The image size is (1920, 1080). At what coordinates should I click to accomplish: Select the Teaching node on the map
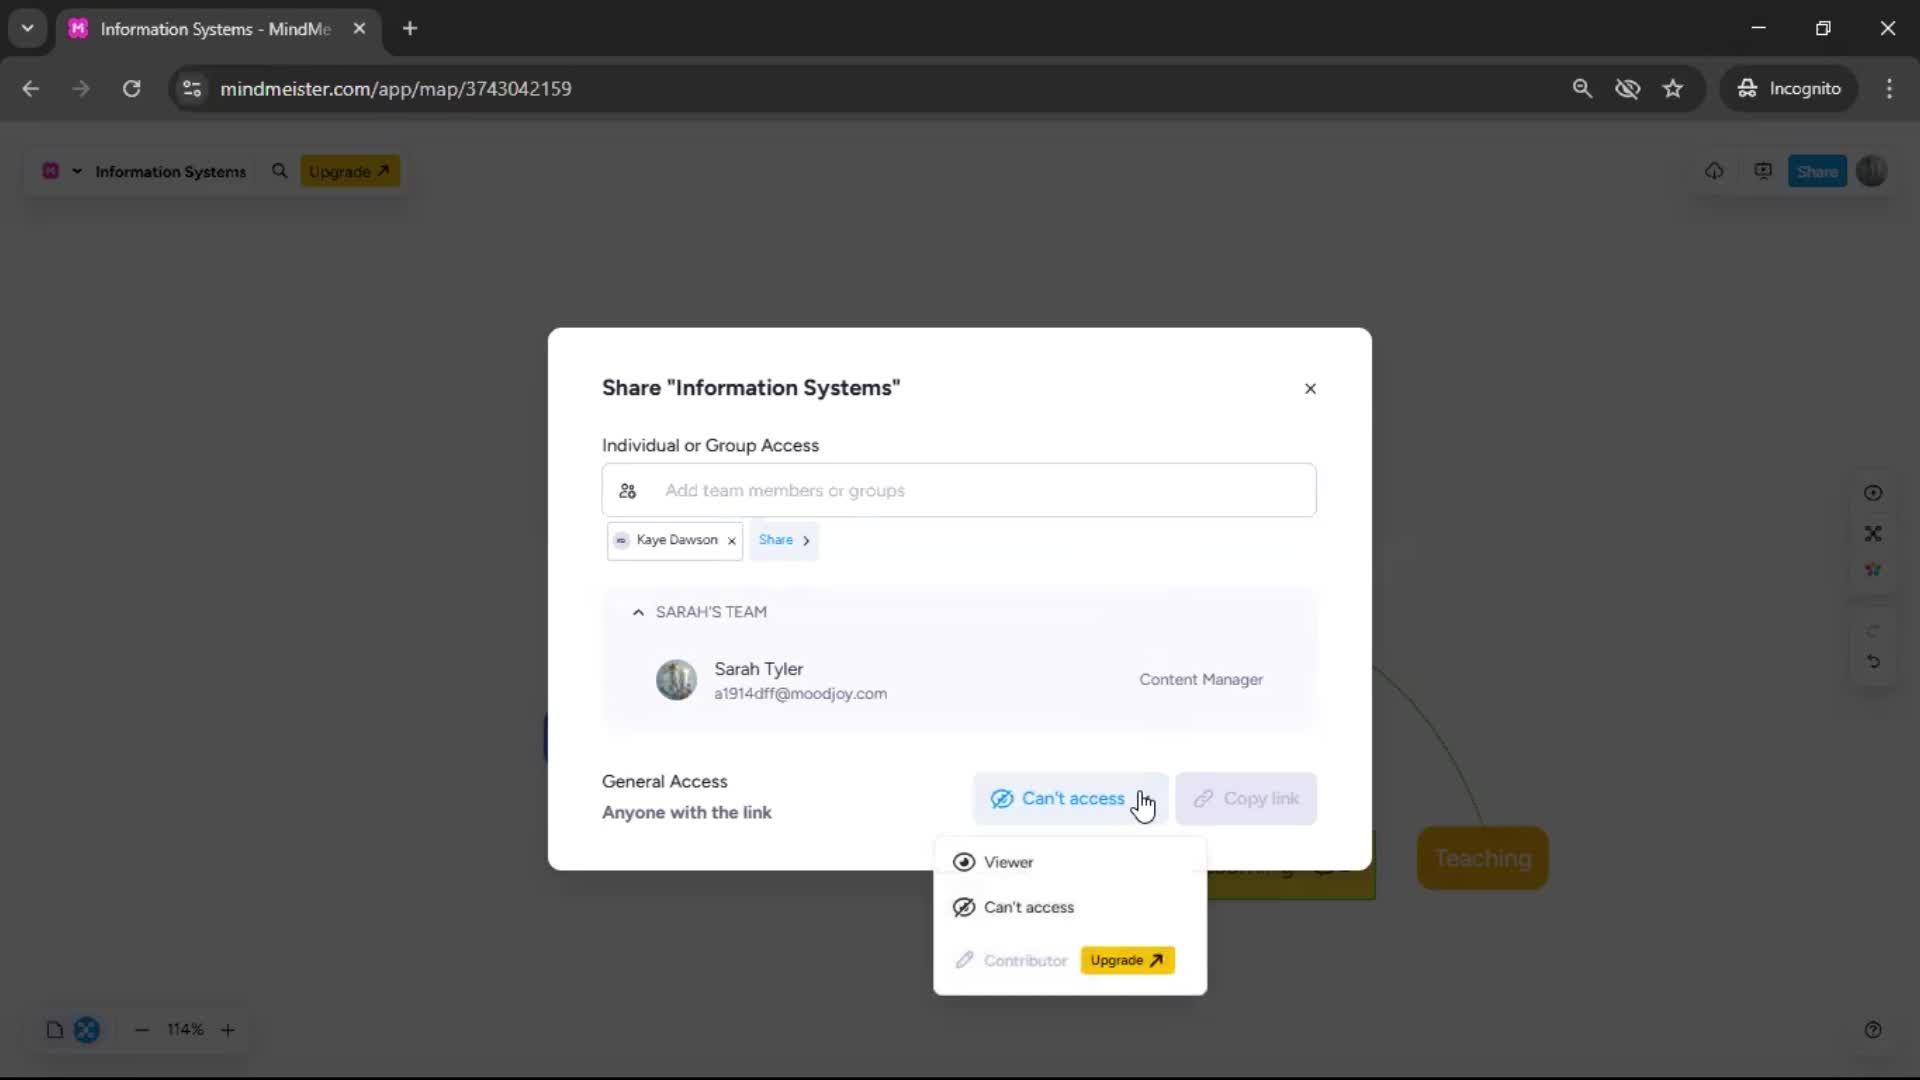[x=1482, y=858]
